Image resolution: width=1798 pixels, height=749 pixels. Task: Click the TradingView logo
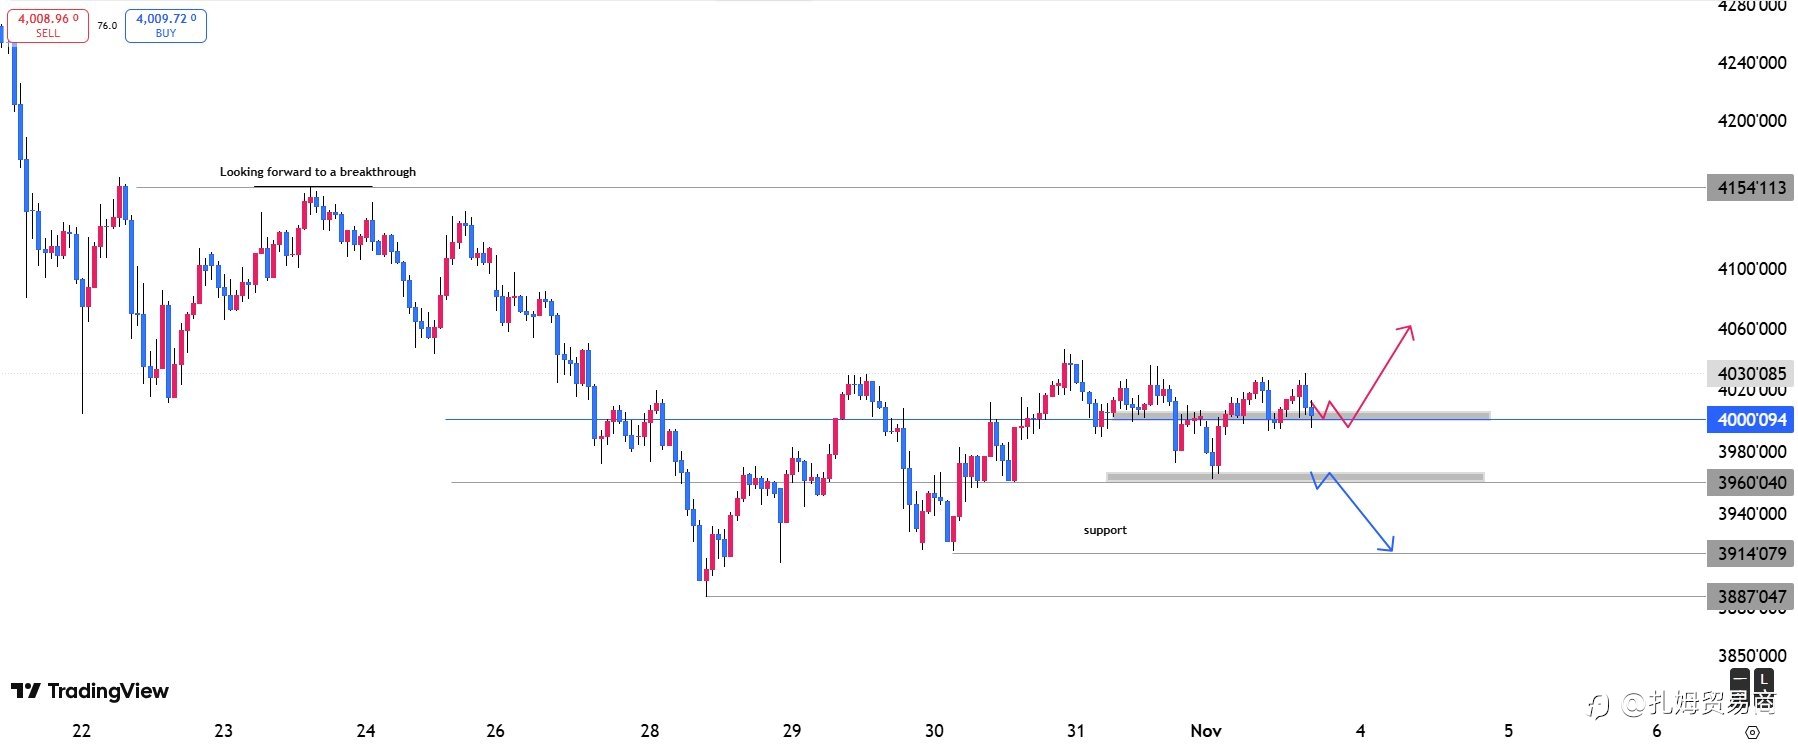click(90, 691)
